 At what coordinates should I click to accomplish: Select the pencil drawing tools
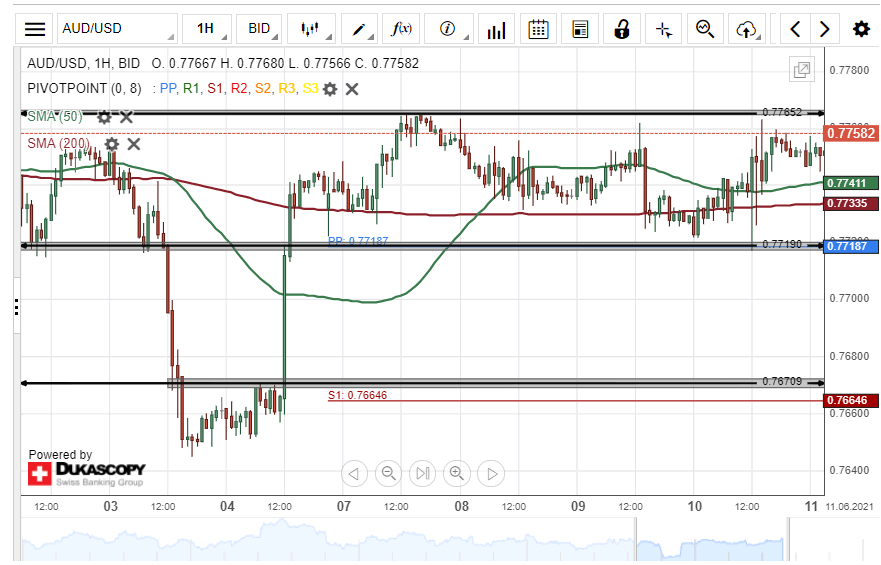pyautogui.click(x=359, y=29)
